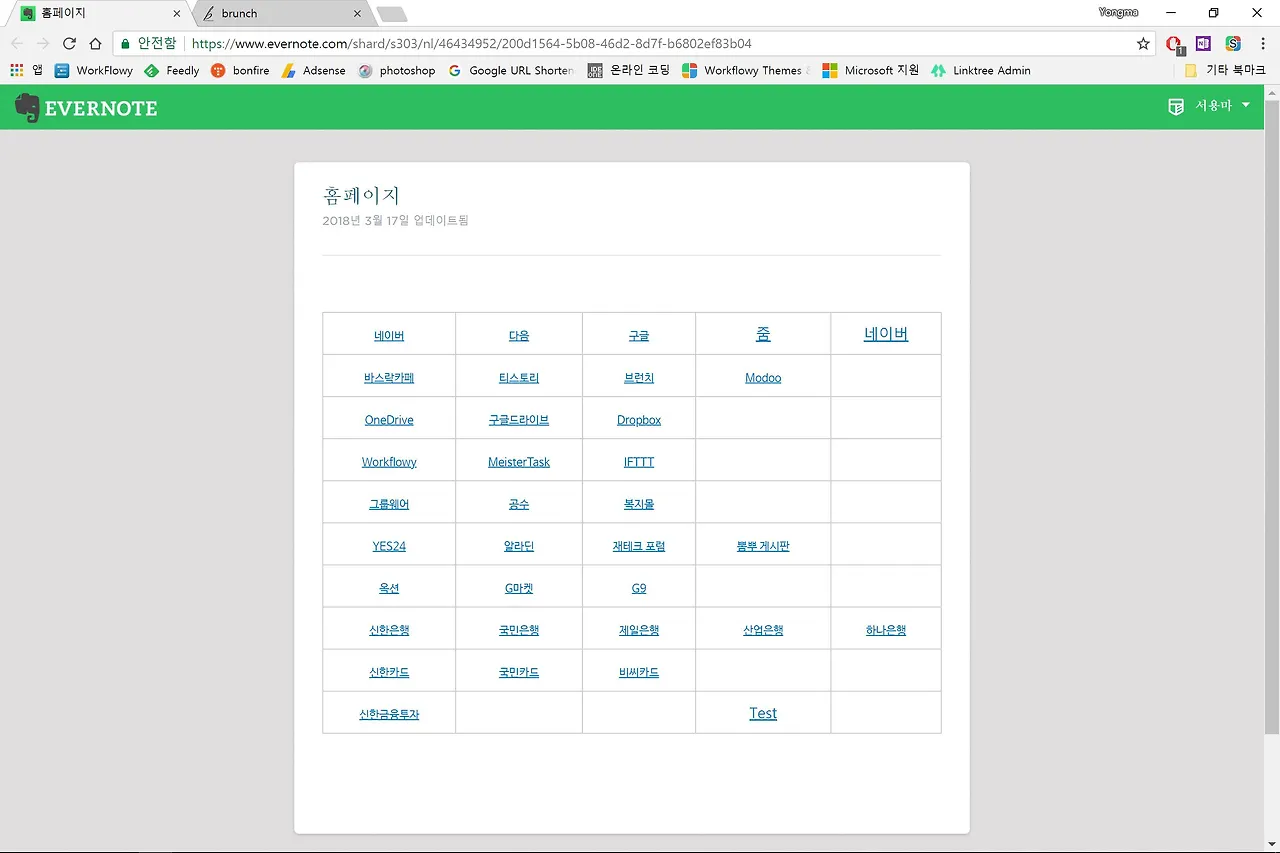Viewport: 1280px width, 853px height.
Task: Open the Microsoft 지원 bookmark
Action: coord(870,70)
